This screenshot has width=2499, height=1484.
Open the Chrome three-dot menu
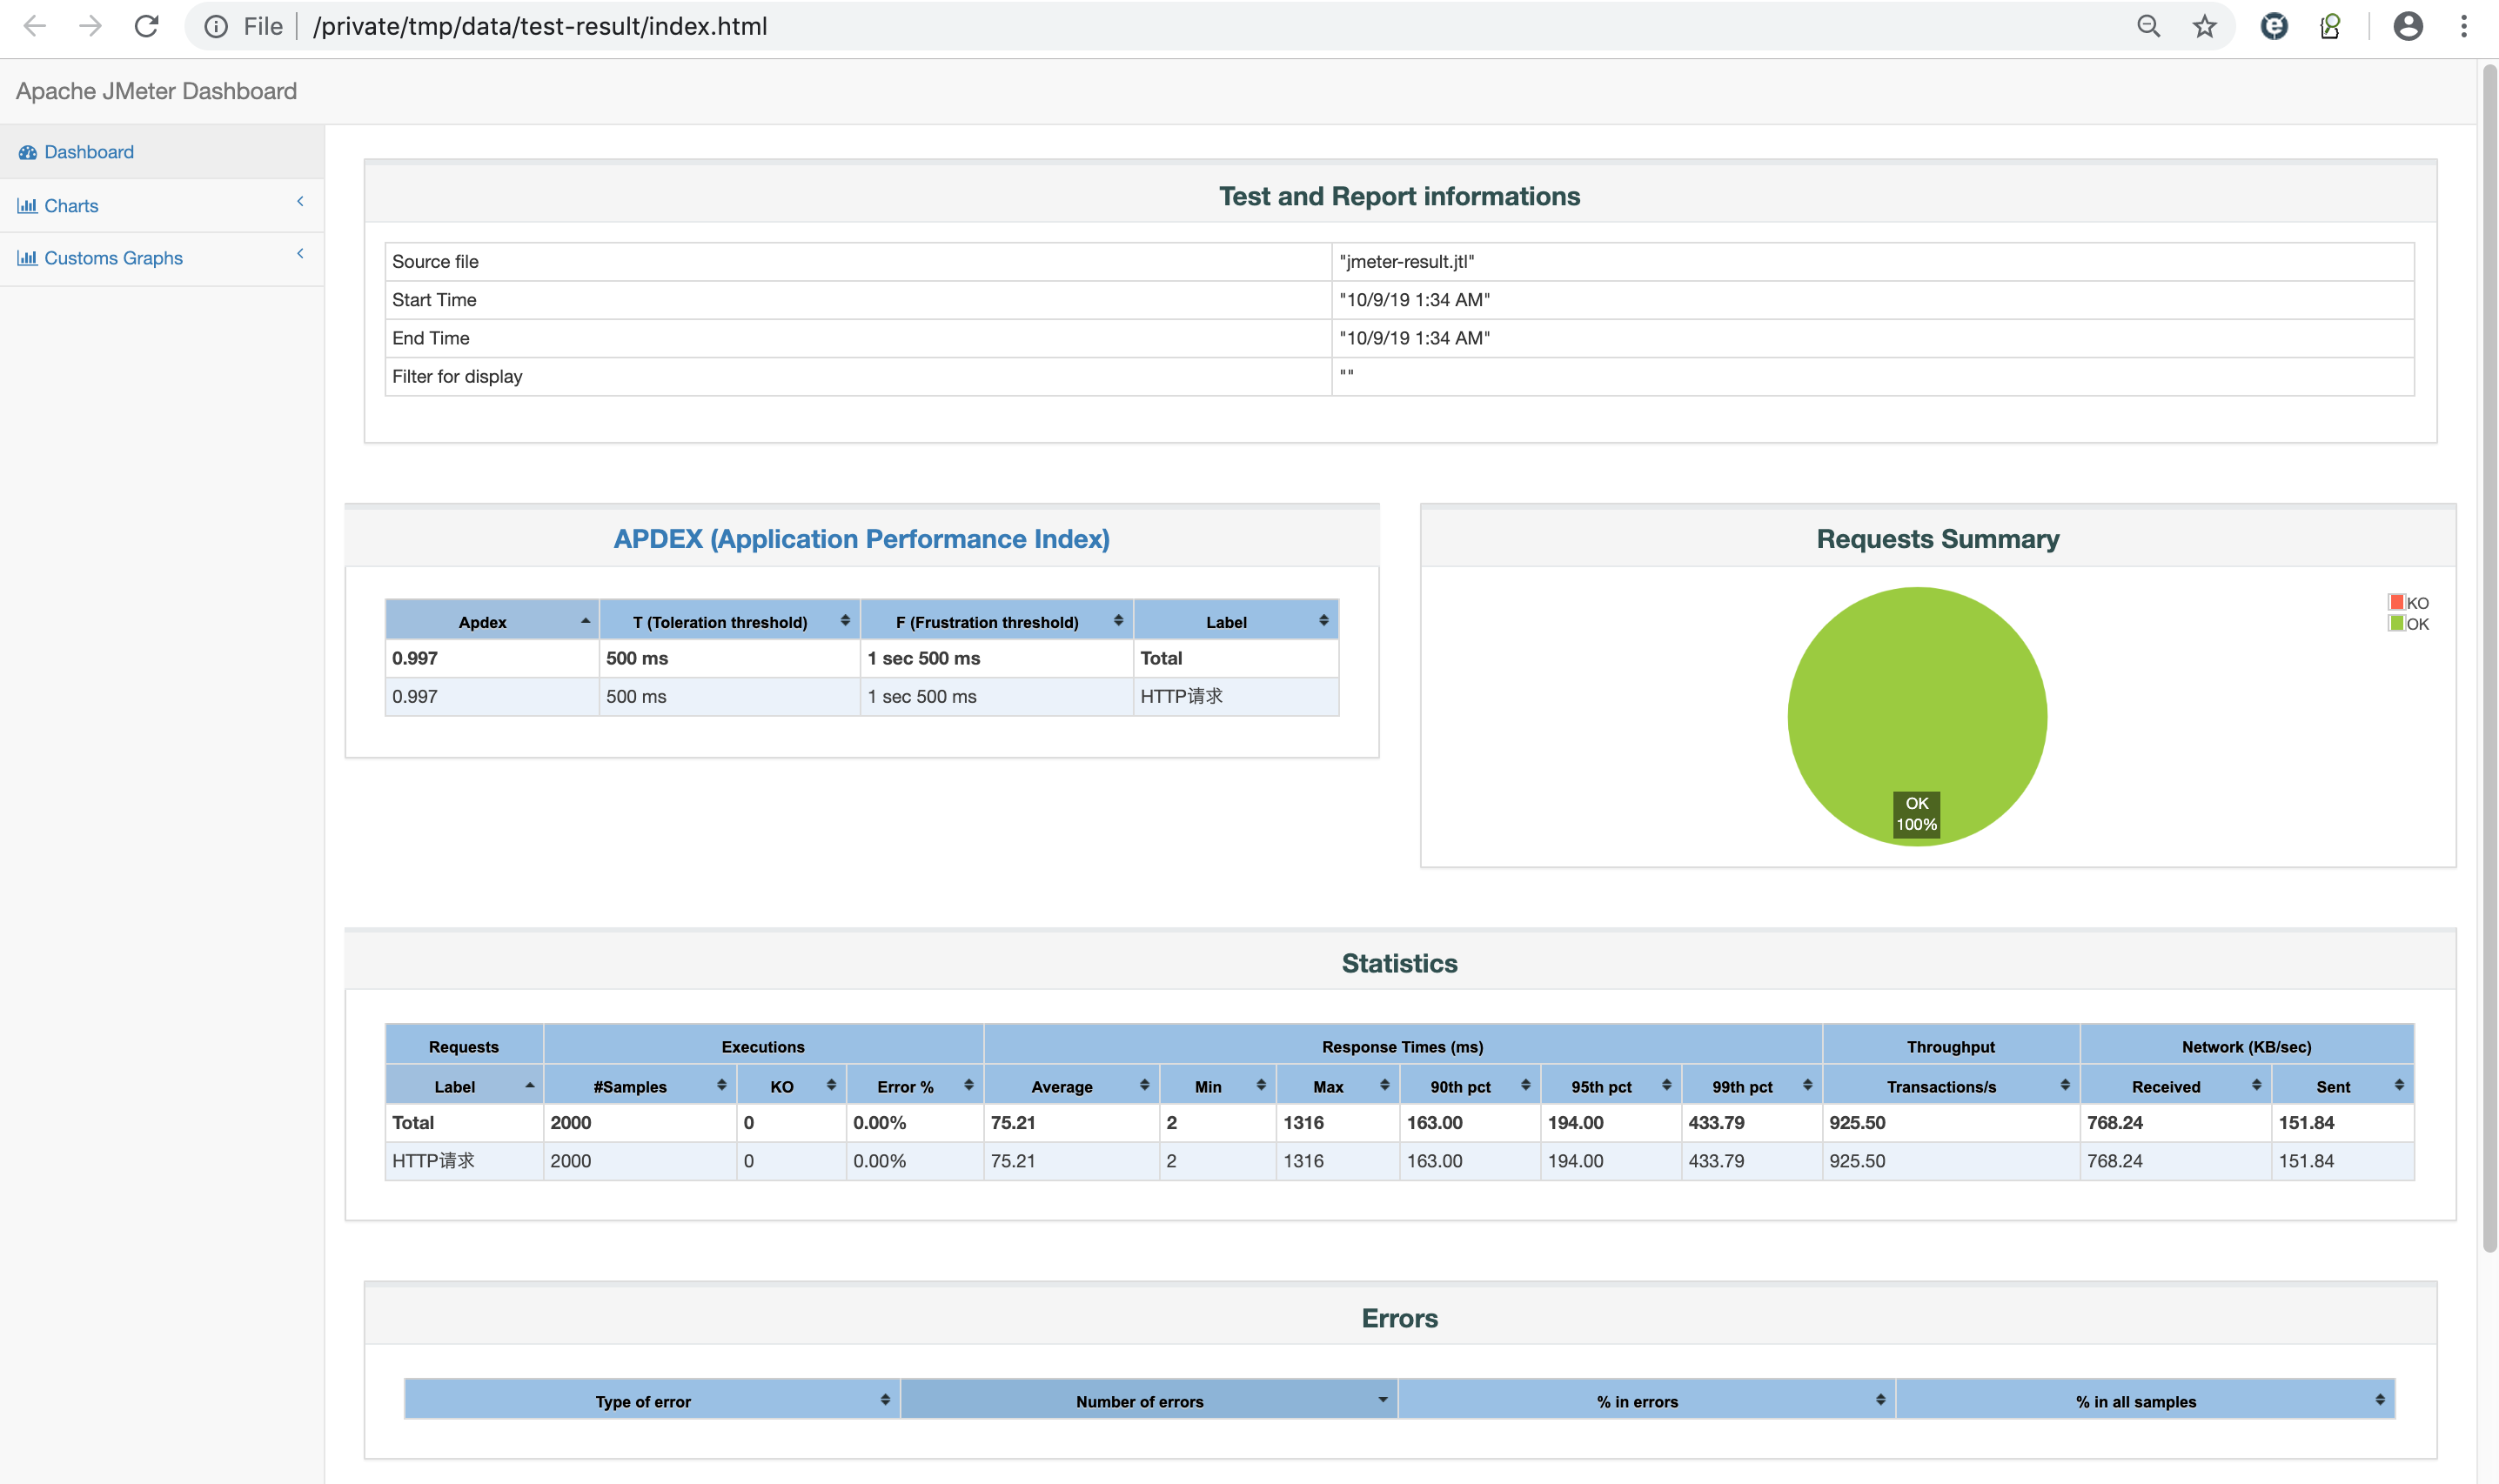click(x=2464, y=26)
